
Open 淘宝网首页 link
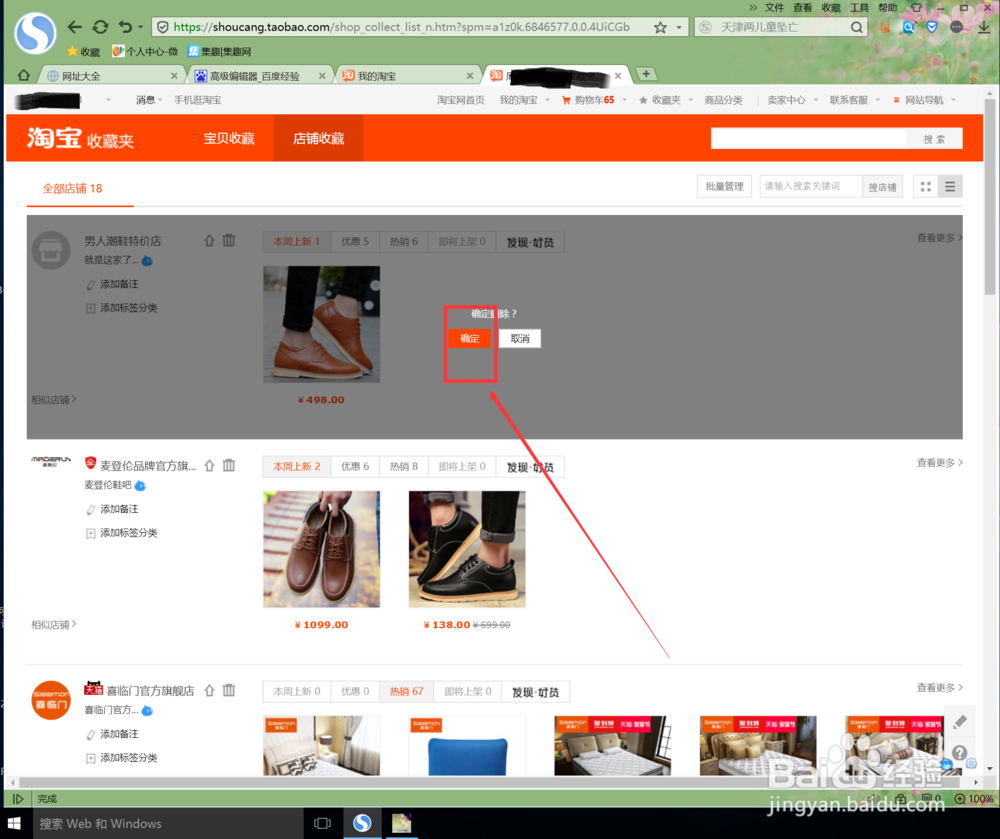click(x=460, y=100)
